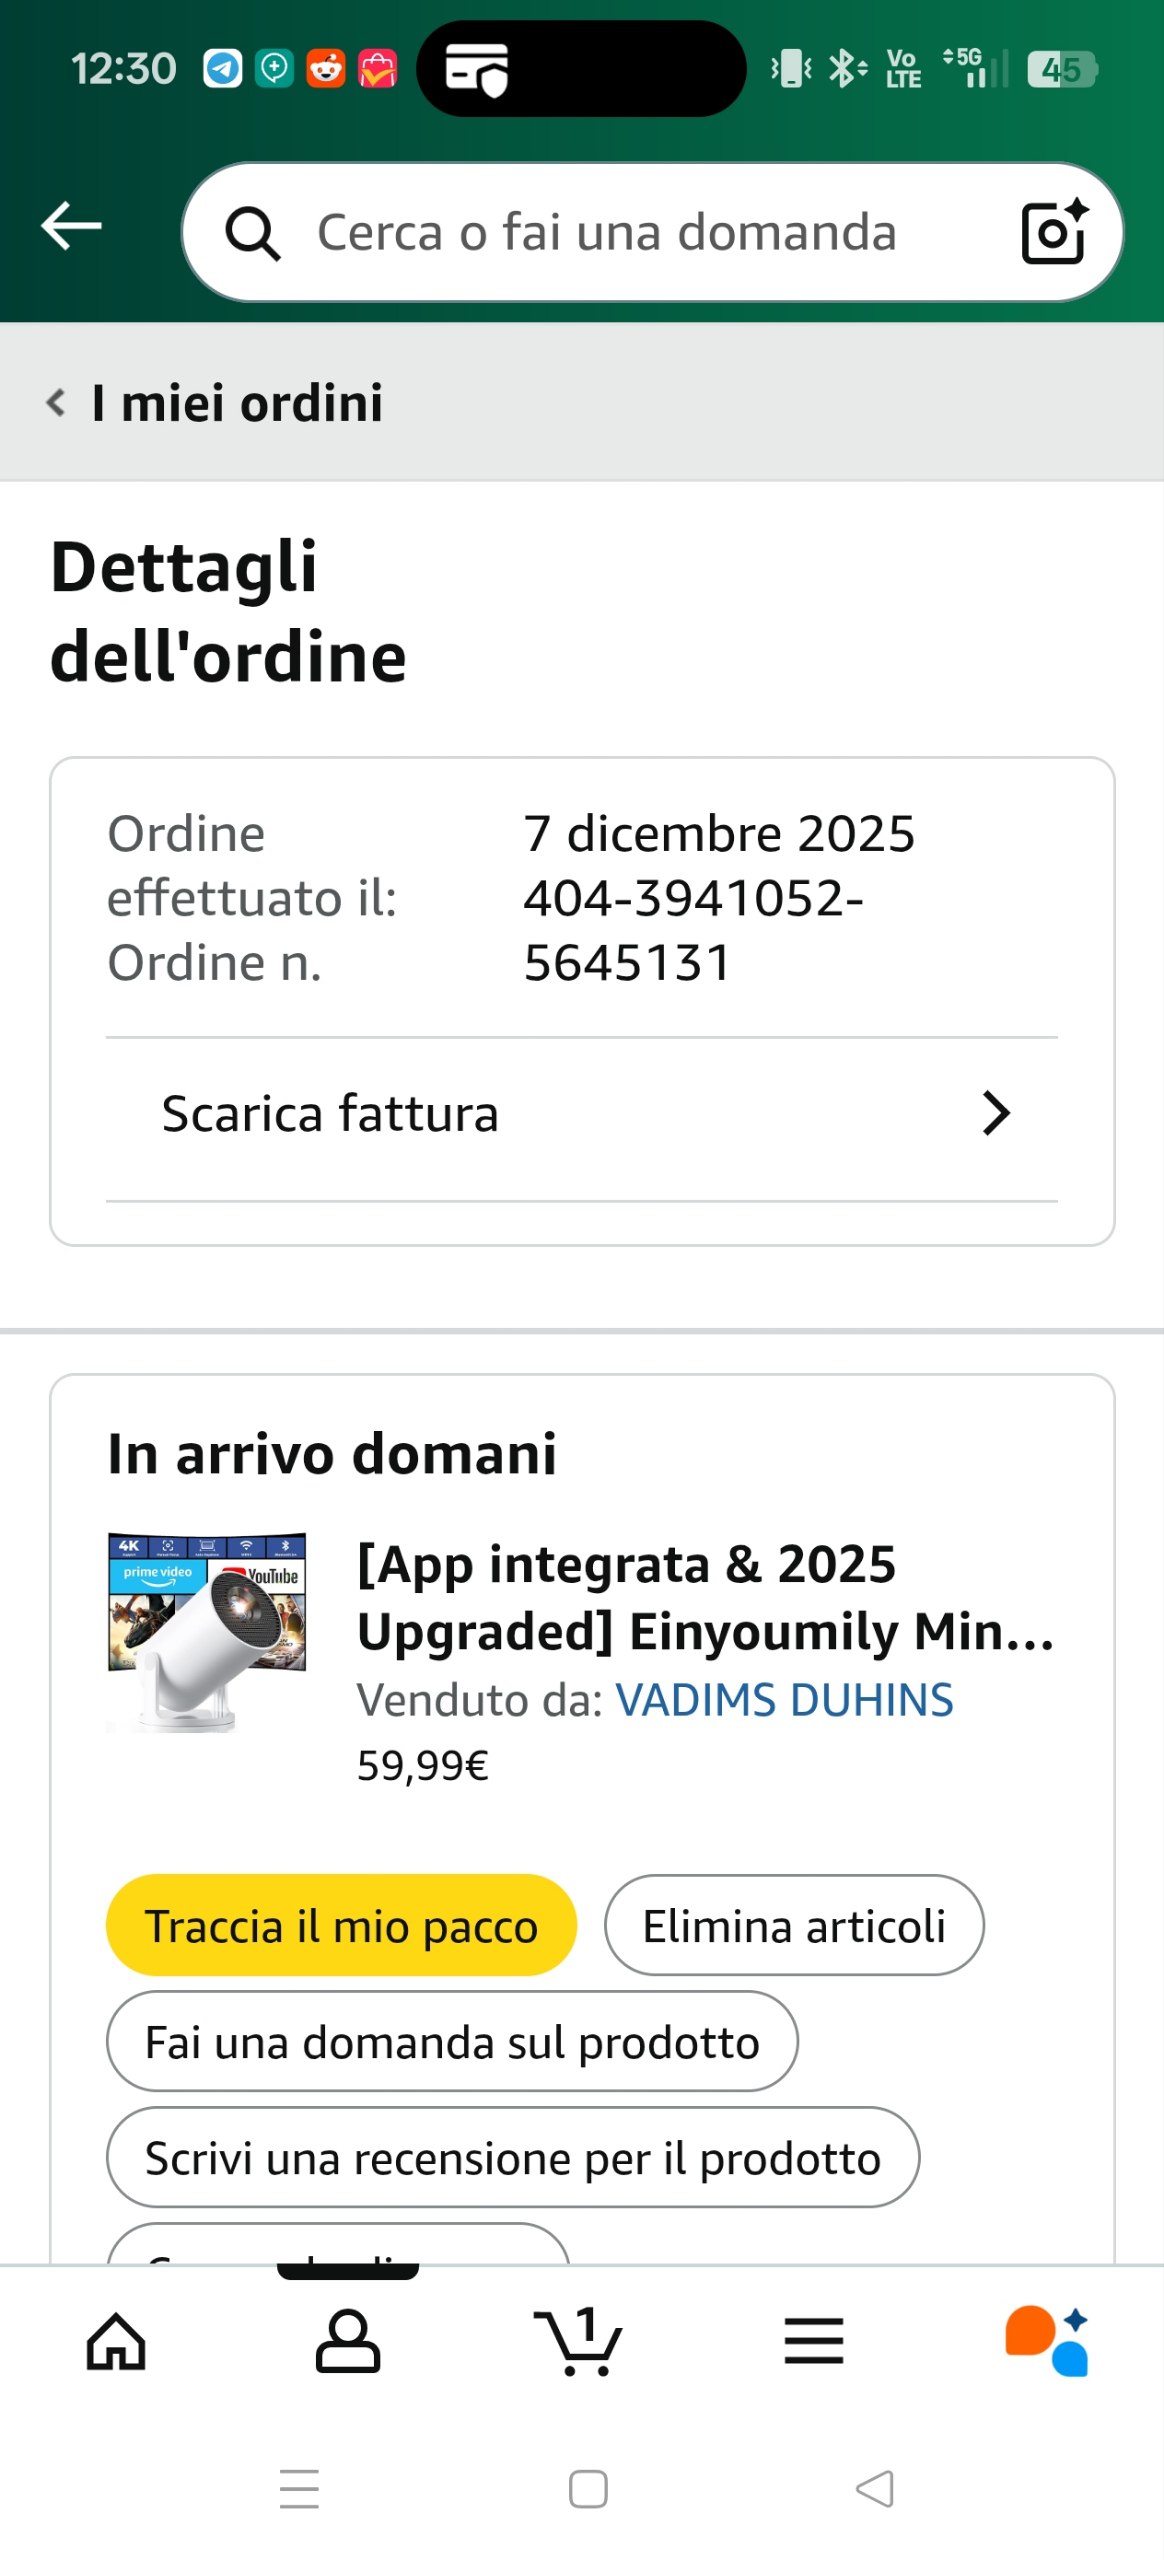Launch the Rufus AI assistant icon
The image size is (1164, 2560).
1046,2341
